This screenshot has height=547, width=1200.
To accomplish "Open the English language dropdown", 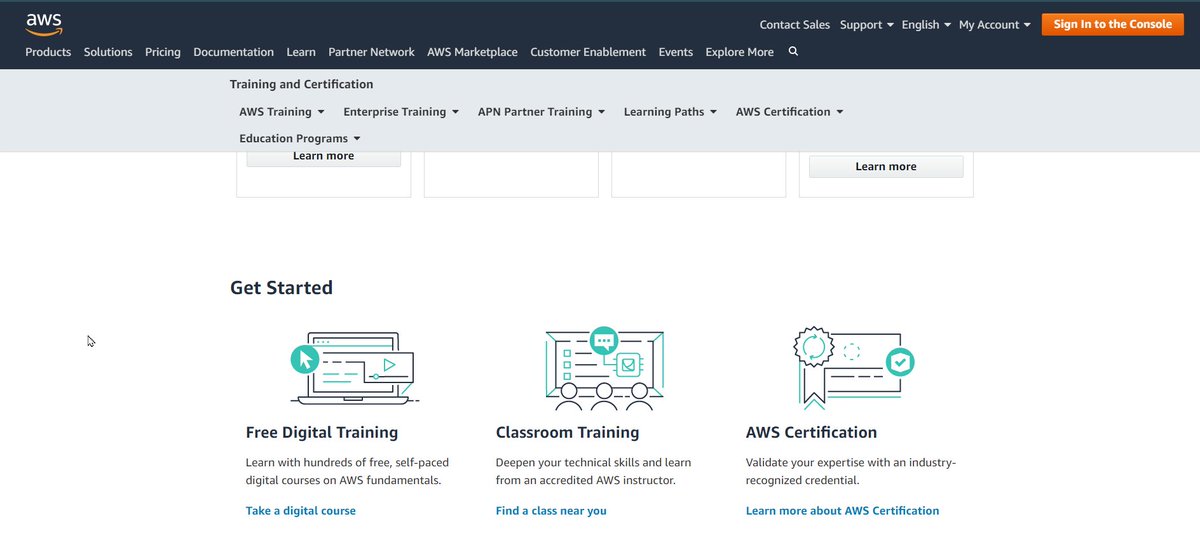I will coord(926,25).
